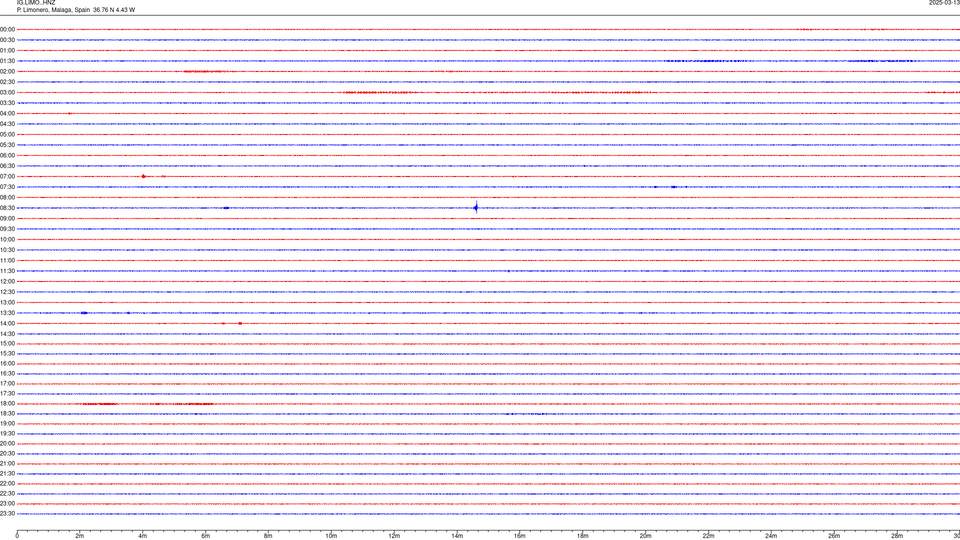
Task: Click the 08:30 time row label
Action: click(7, 208)
